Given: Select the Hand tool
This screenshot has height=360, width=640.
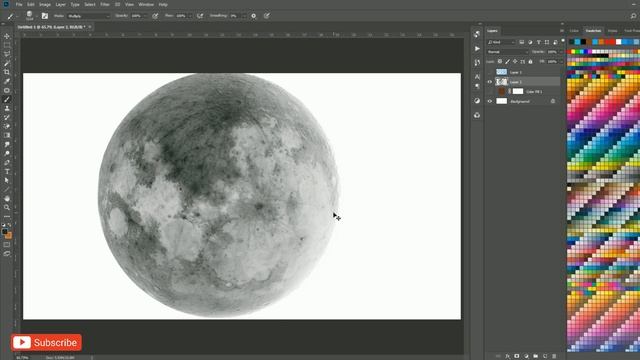Looking at the screenshot, I should [x=7, y=198].
